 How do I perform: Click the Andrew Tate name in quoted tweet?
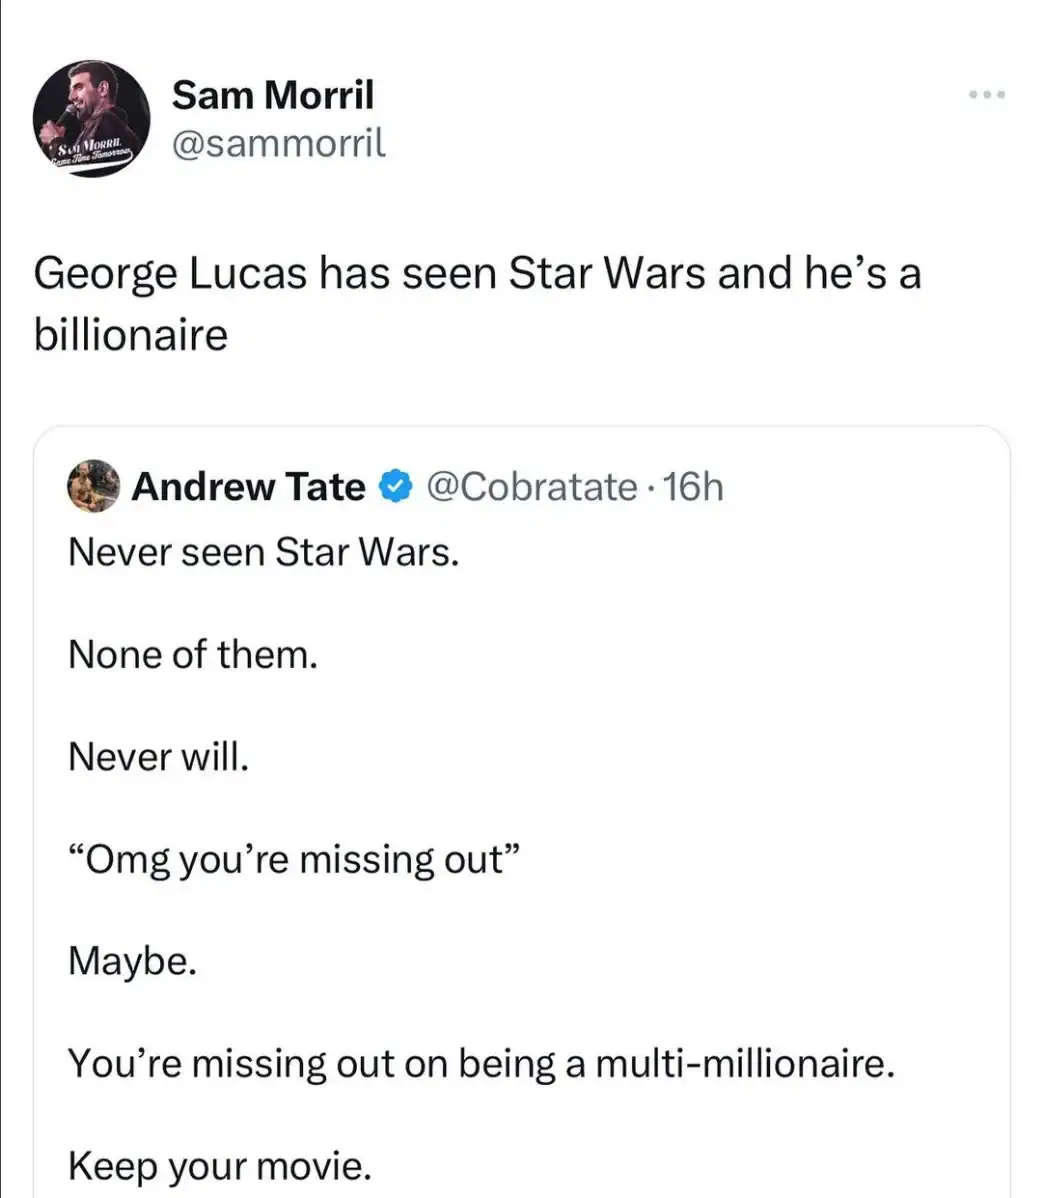click(248, 487)
